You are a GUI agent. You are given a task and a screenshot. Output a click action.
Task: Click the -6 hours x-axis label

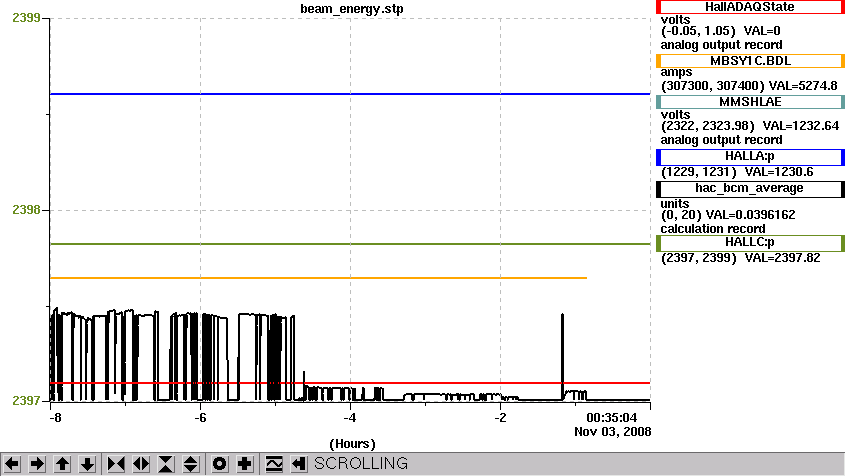pos(200,418)
